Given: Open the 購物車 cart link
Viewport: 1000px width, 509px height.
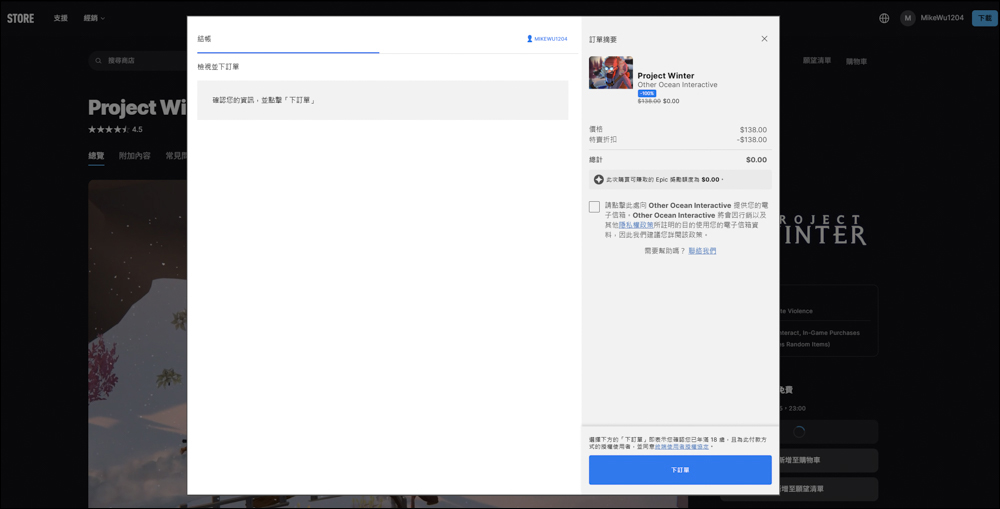Looking at the screenshot, I should pyautogui.click(x=857, y=62).
